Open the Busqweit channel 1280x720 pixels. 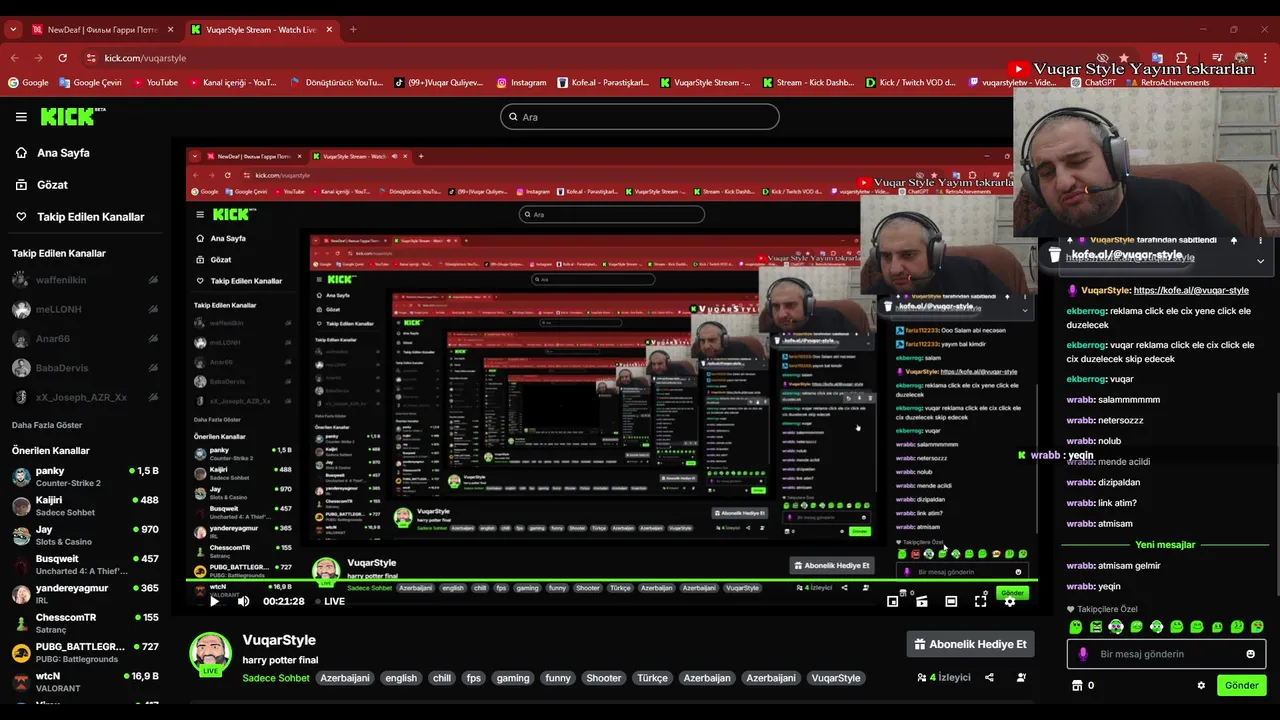click(85, 564)
